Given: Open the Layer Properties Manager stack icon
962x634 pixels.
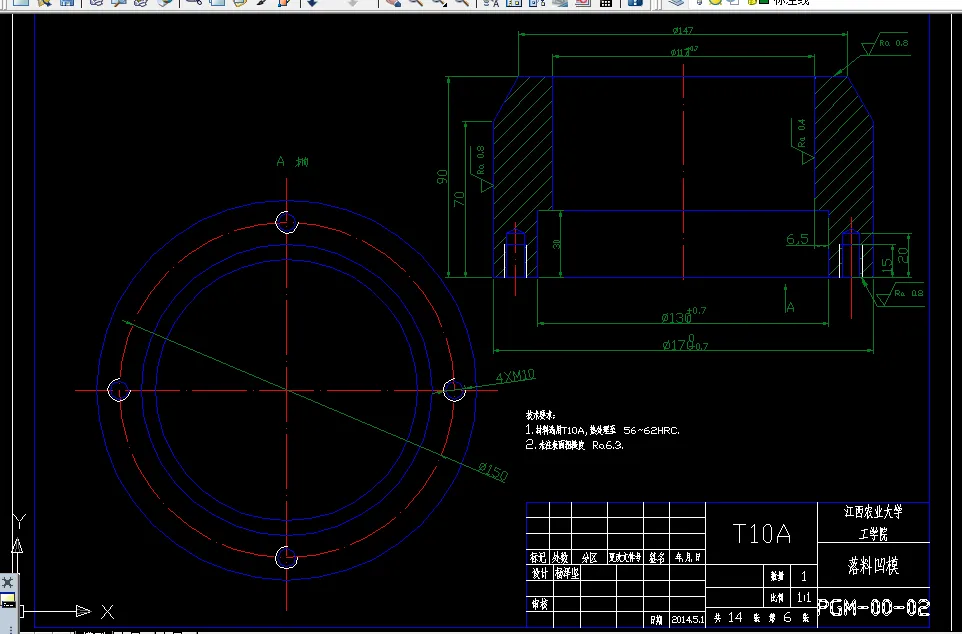Looking at the screenshot, I should [x=676, y=2].
